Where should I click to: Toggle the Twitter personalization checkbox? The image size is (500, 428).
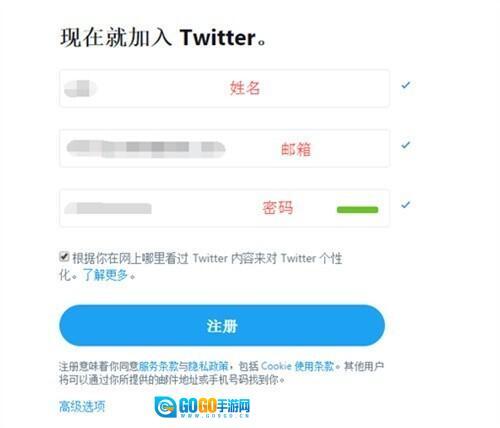pos(64,257)
